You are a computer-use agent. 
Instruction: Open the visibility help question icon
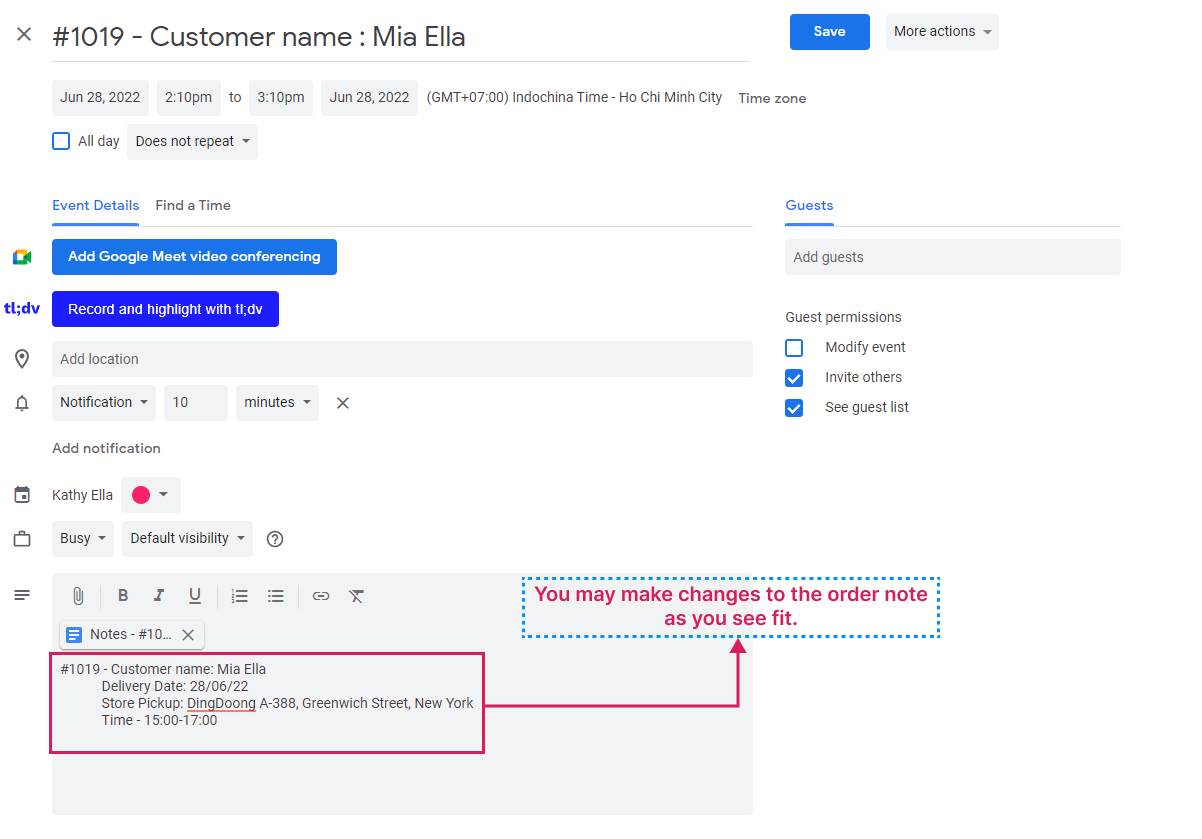pos(275,539)
